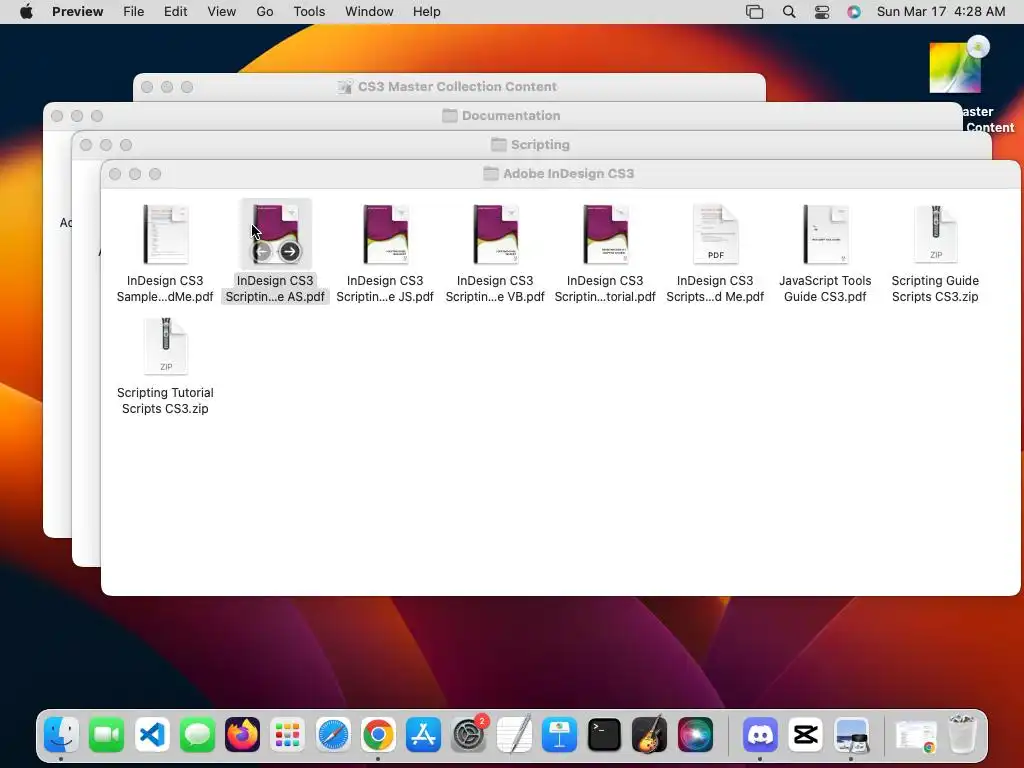
Task: Select InDesign CS3 Scriptin...torial.pdf icon
Action: coord(605,234)
